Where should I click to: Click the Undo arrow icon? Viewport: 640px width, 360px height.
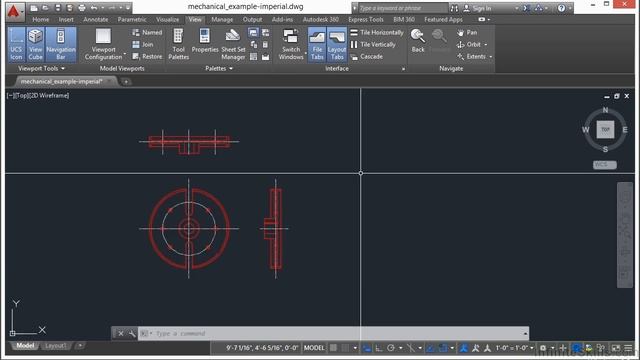click(x=94, y=8)
